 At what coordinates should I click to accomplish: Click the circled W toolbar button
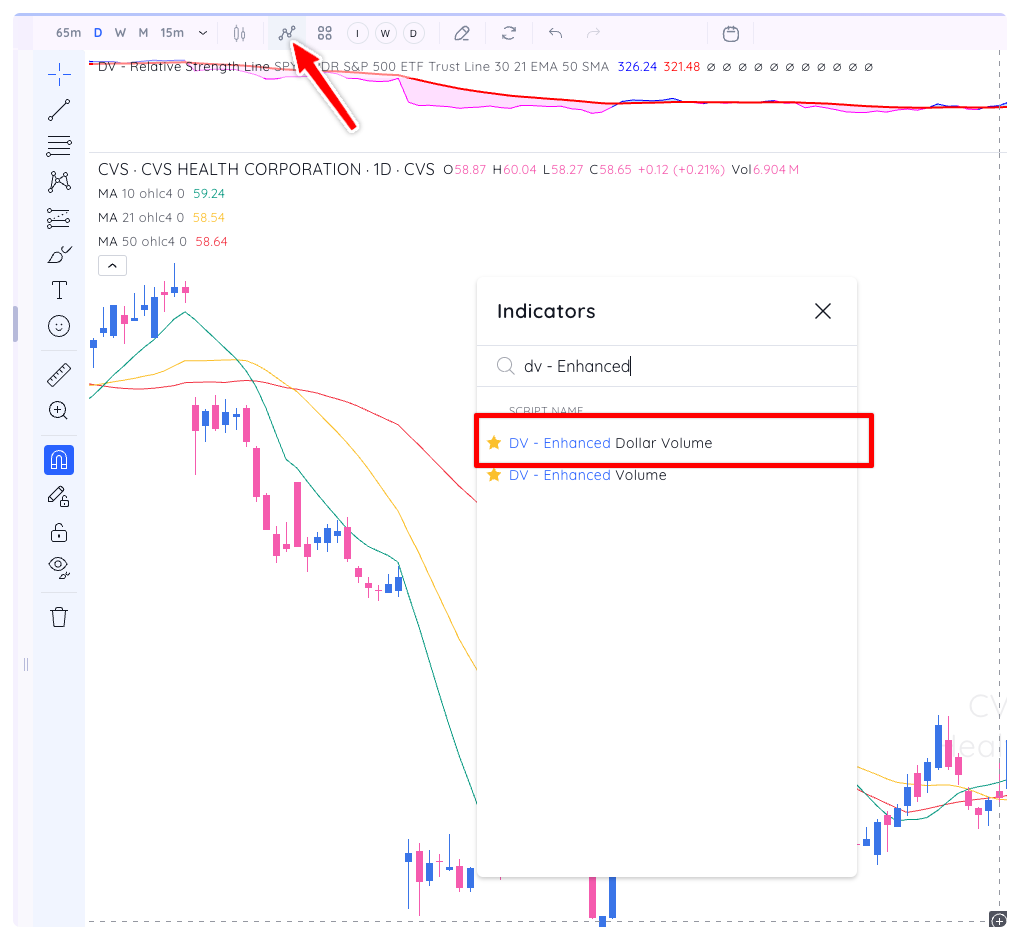click(386, 33)
